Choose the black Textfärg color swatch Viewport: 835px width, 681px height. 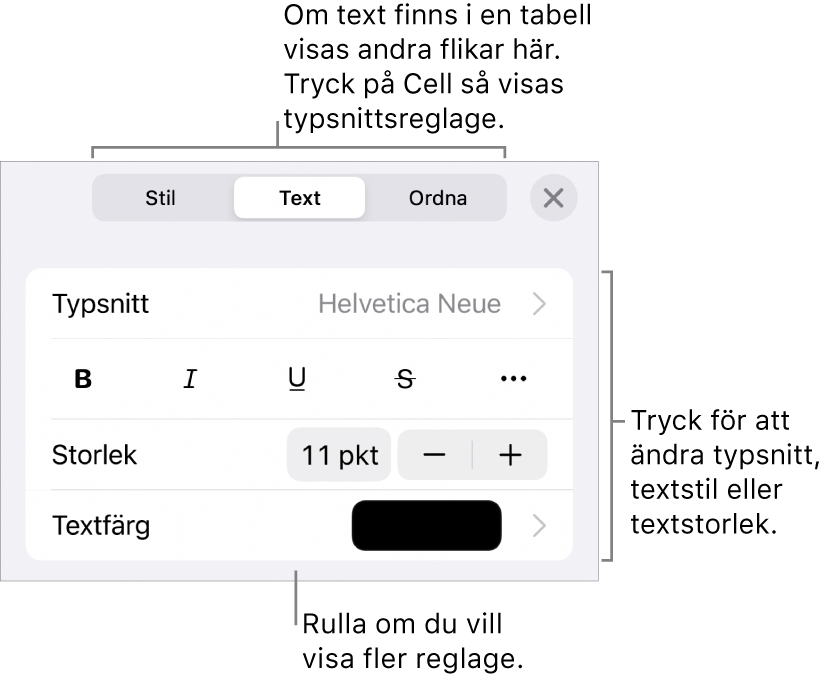pos(427,525)
